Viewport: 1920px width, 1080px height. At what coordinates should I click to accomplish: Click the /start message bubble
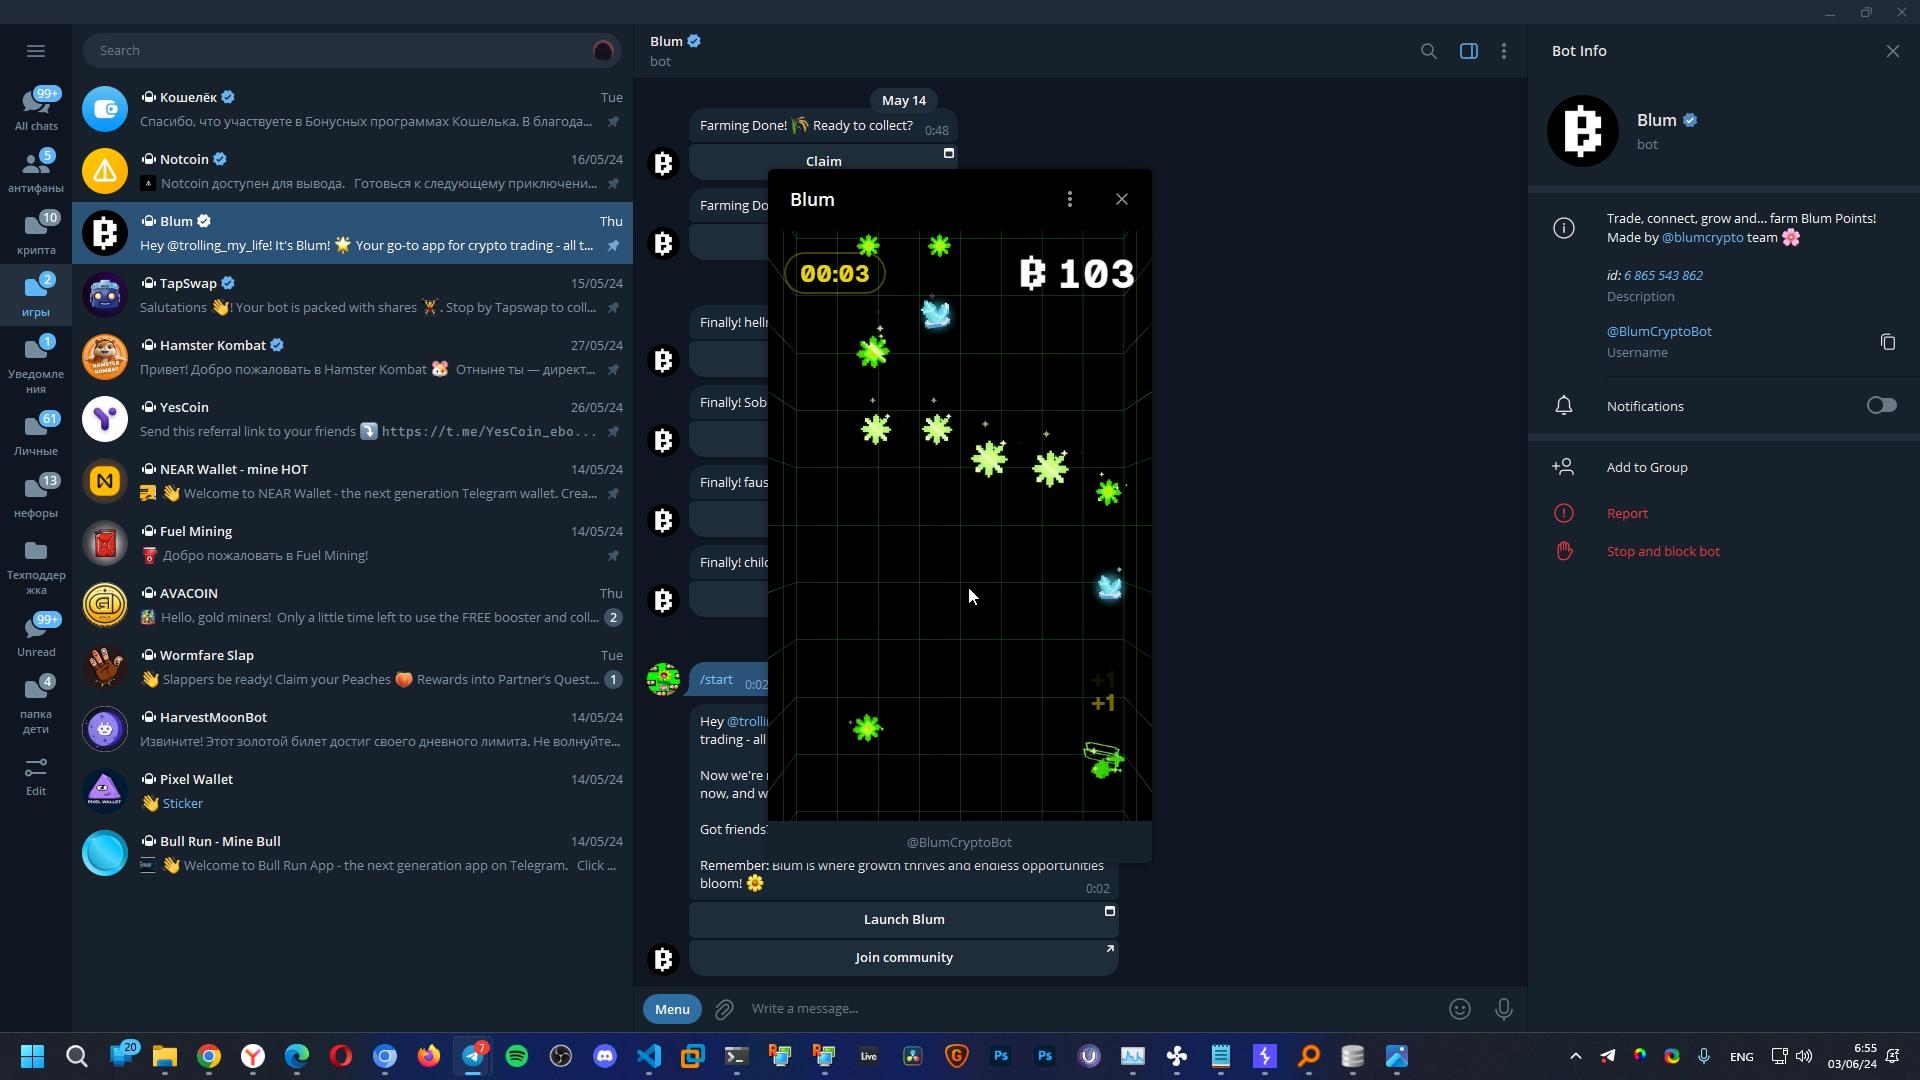[729, 680]
